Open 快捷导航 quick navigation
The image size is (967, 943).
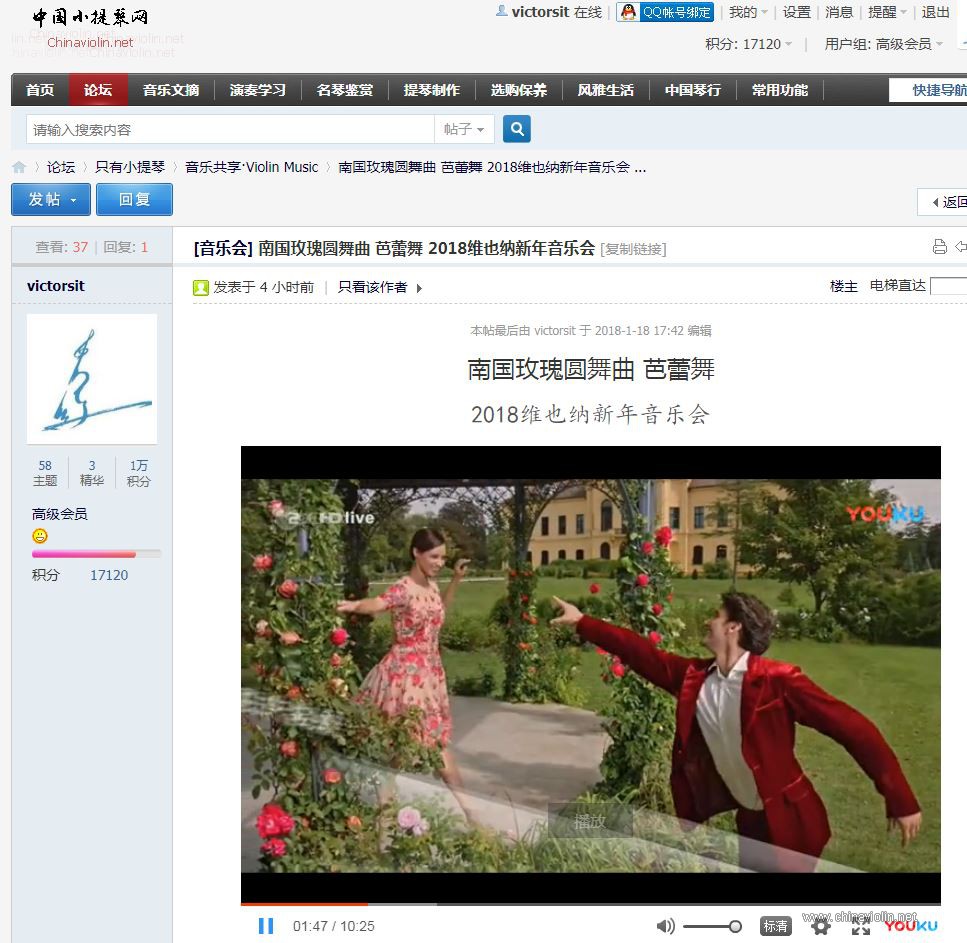(928, 90)
